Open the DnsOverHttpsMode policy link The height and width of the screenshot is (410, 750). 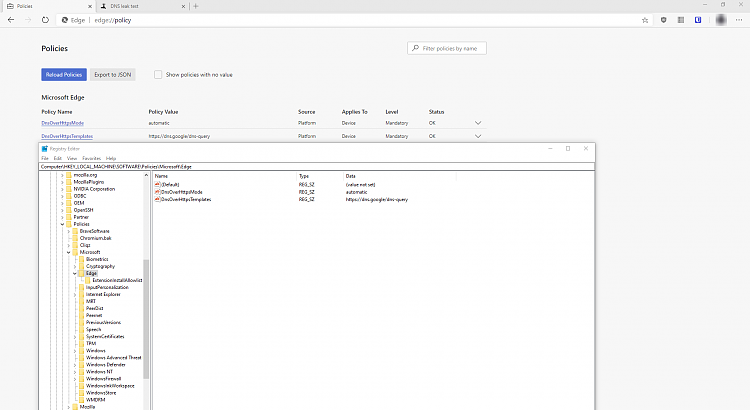tap(63, 123)
